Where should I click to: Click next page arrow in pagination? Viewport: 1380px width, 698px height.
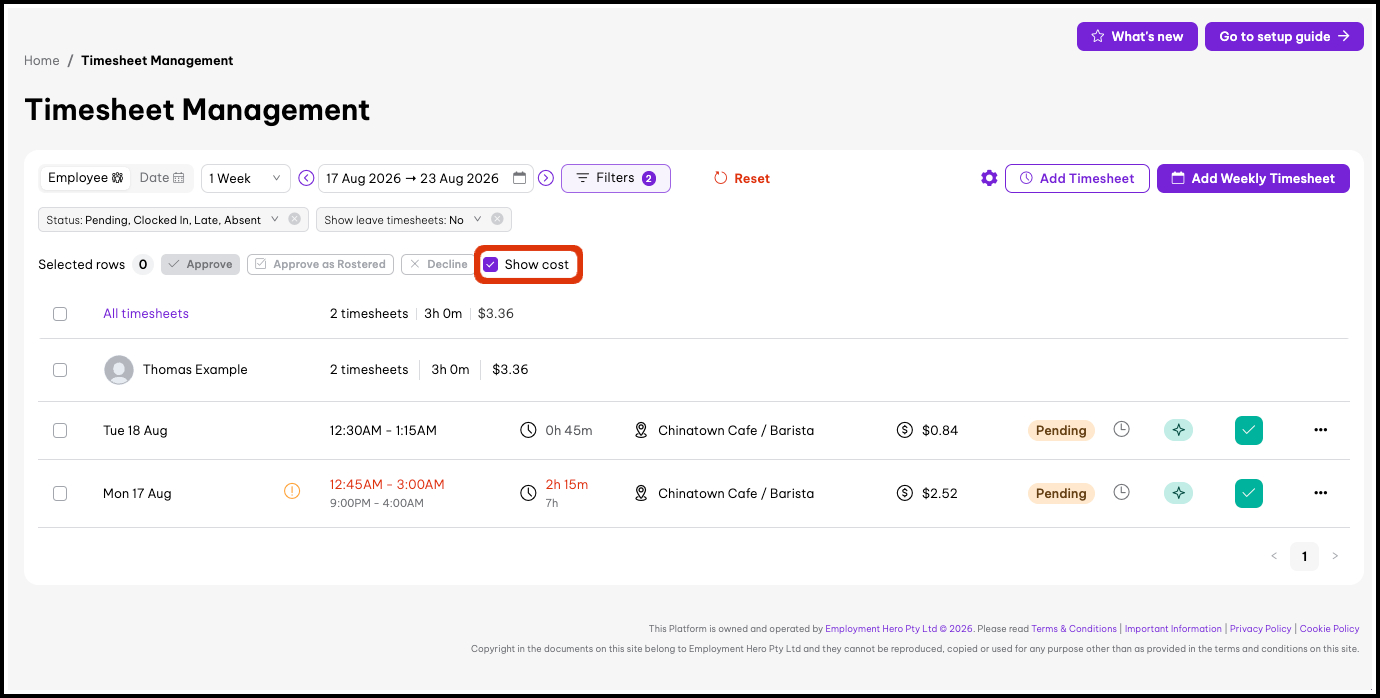pyautogui.click(x=1335, y=556)
